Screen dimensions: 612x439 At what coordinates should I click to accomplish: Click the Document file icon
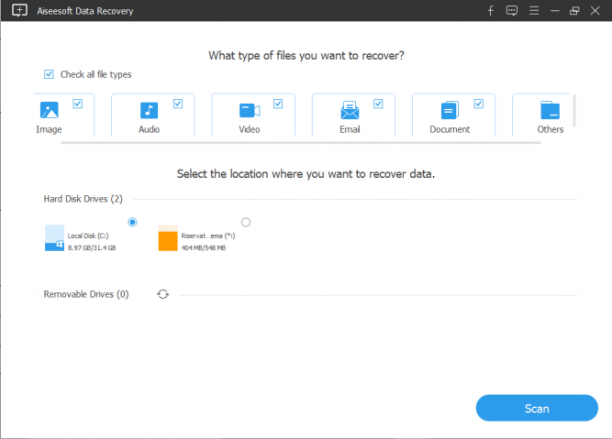pyautogui.click(x=450, y=110)
